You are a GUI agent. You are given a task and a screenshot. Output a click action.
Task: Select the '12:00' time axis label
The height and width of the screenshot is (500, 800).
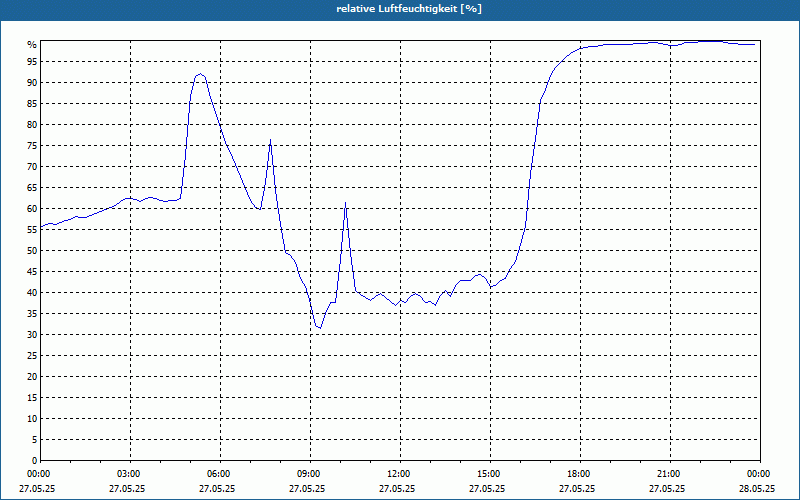point(400,474)
